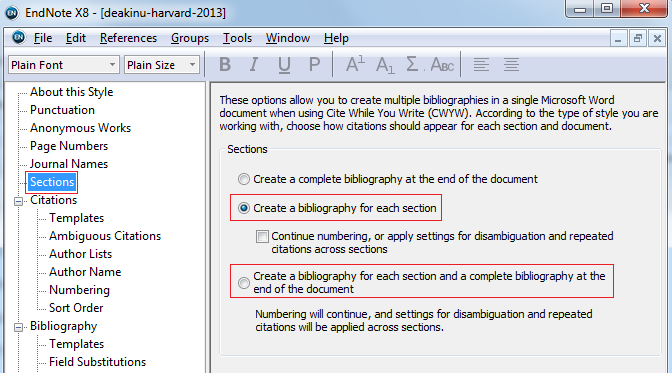The height and width of the screenshot is (373, 672).
Task: Restore down the inner style window
Action: 638,39
